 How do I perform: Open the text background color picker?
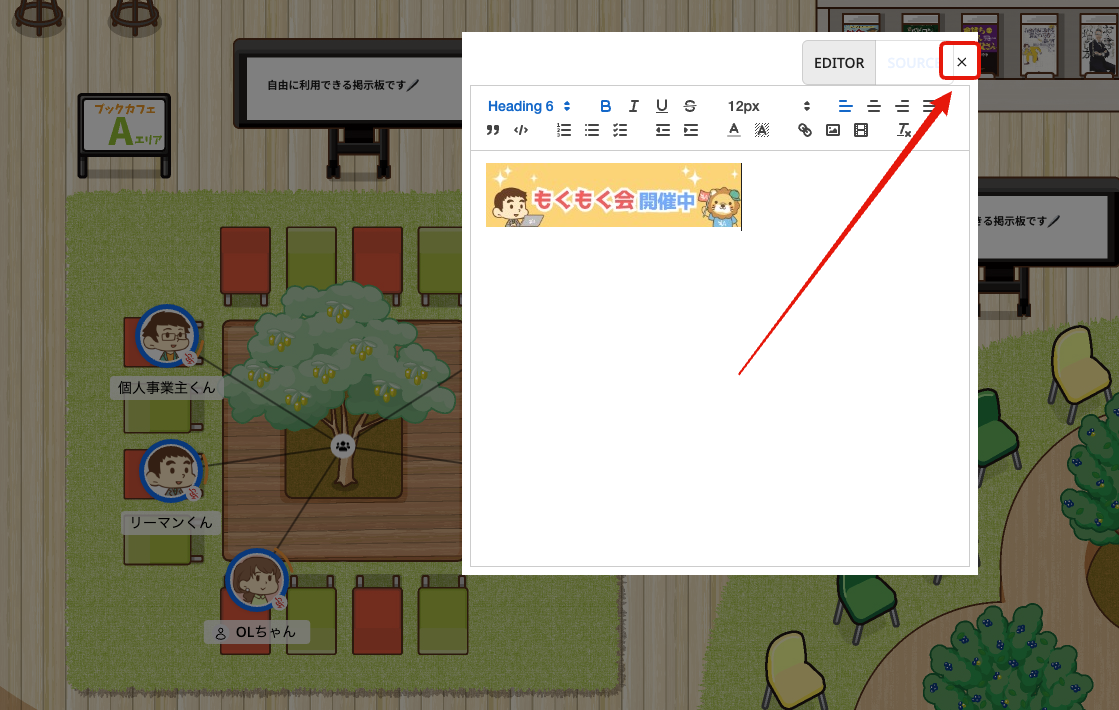(761, 130)
